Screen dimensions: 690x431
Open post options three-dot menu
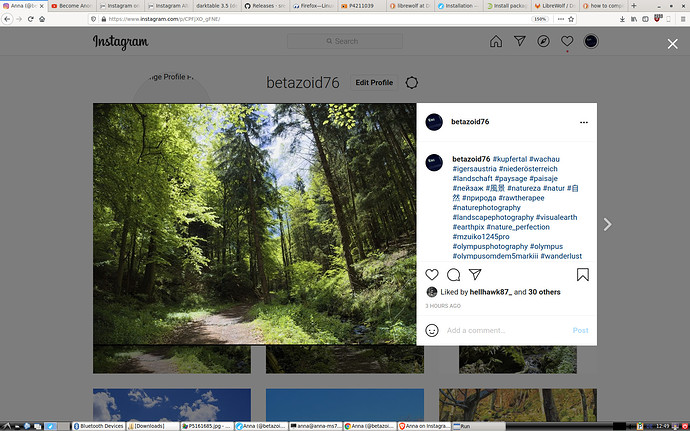point(582,122)
